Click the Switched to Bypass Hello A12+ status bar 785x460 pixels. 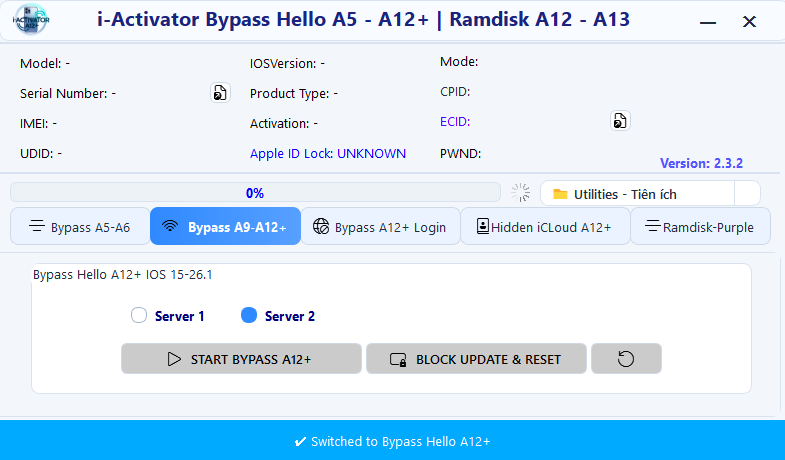click(x=392, y=440)
